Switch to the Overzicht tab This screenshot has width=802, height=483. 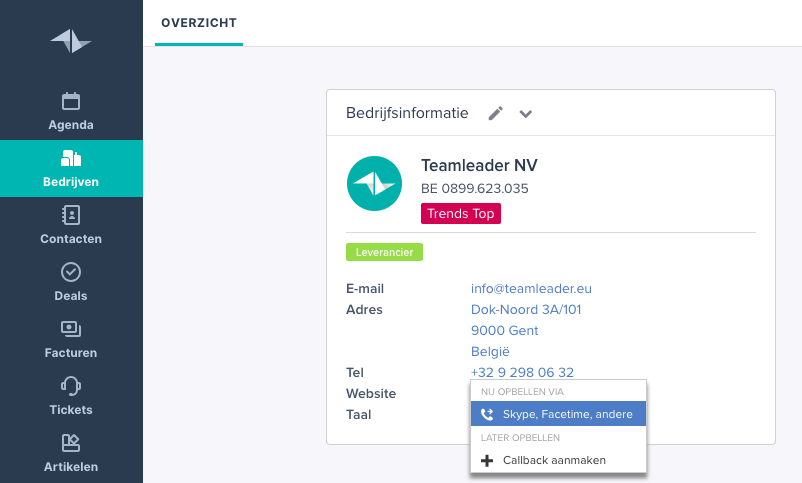click(199, 23)
